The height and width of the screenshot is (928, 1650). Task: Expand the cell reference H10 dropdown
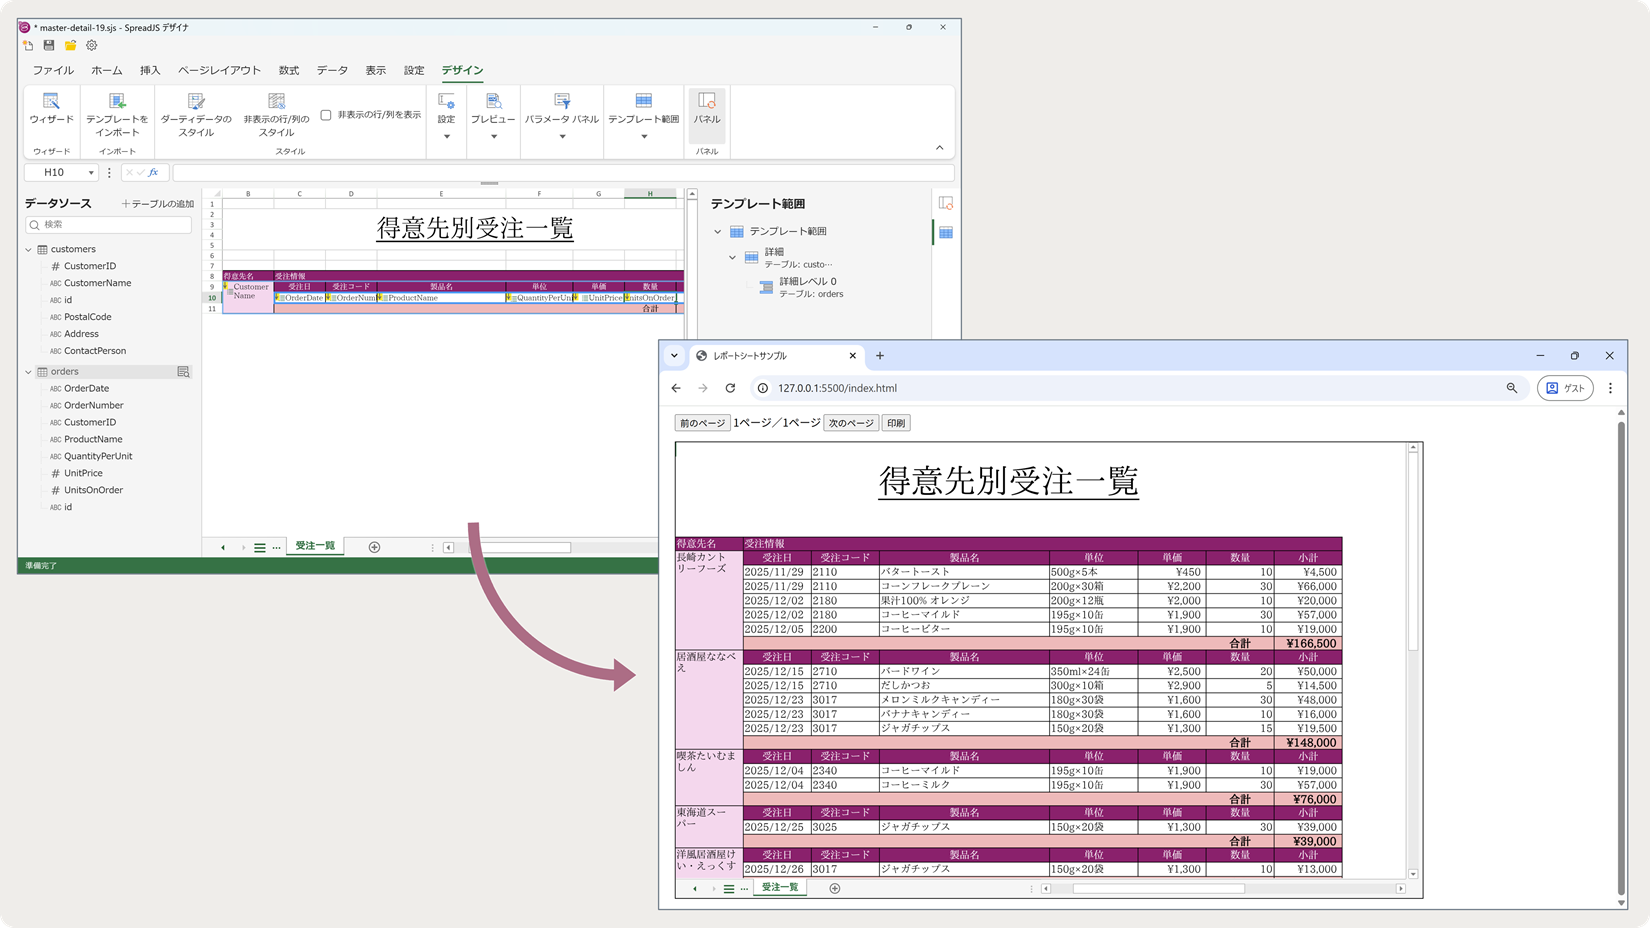[91, 173]
